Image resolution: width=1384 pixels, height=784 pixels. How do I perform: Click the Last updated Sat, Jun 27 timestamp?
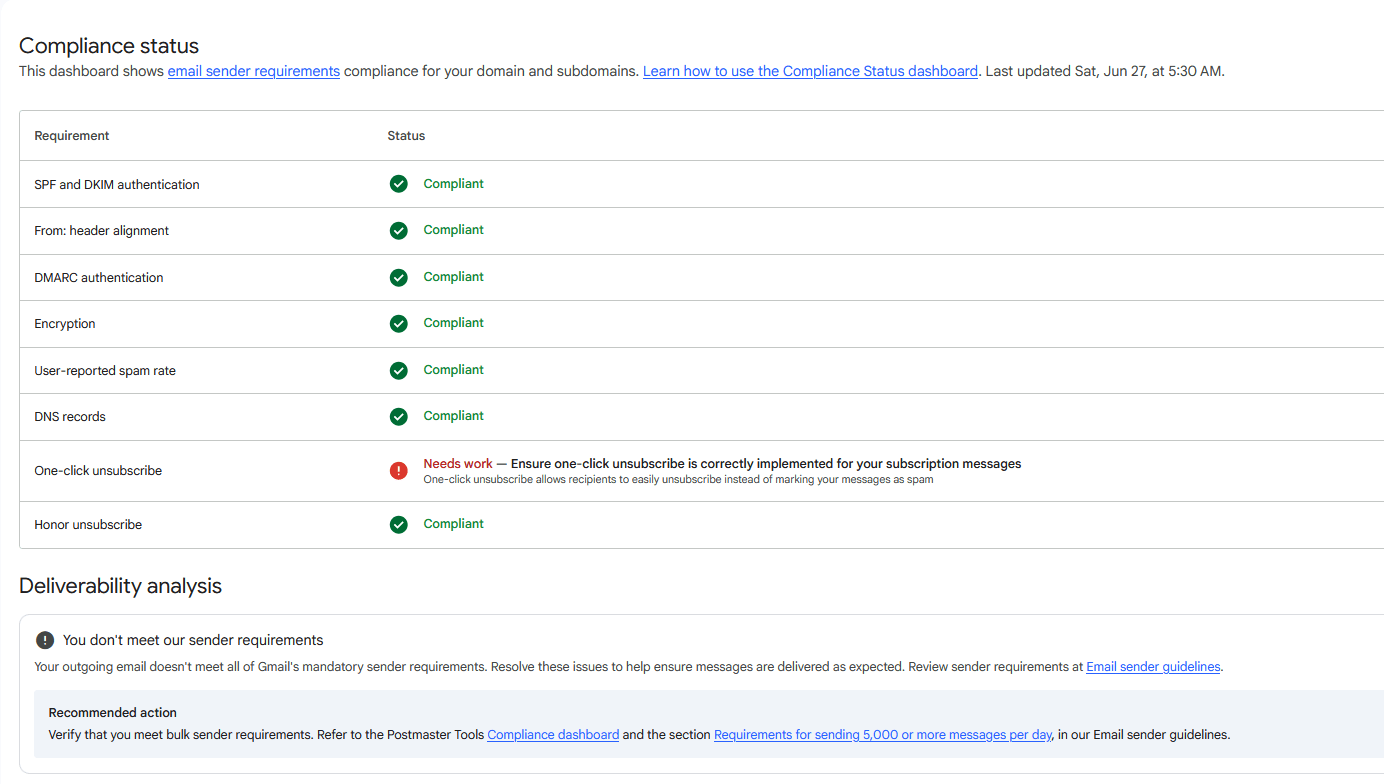(1105, 71)
